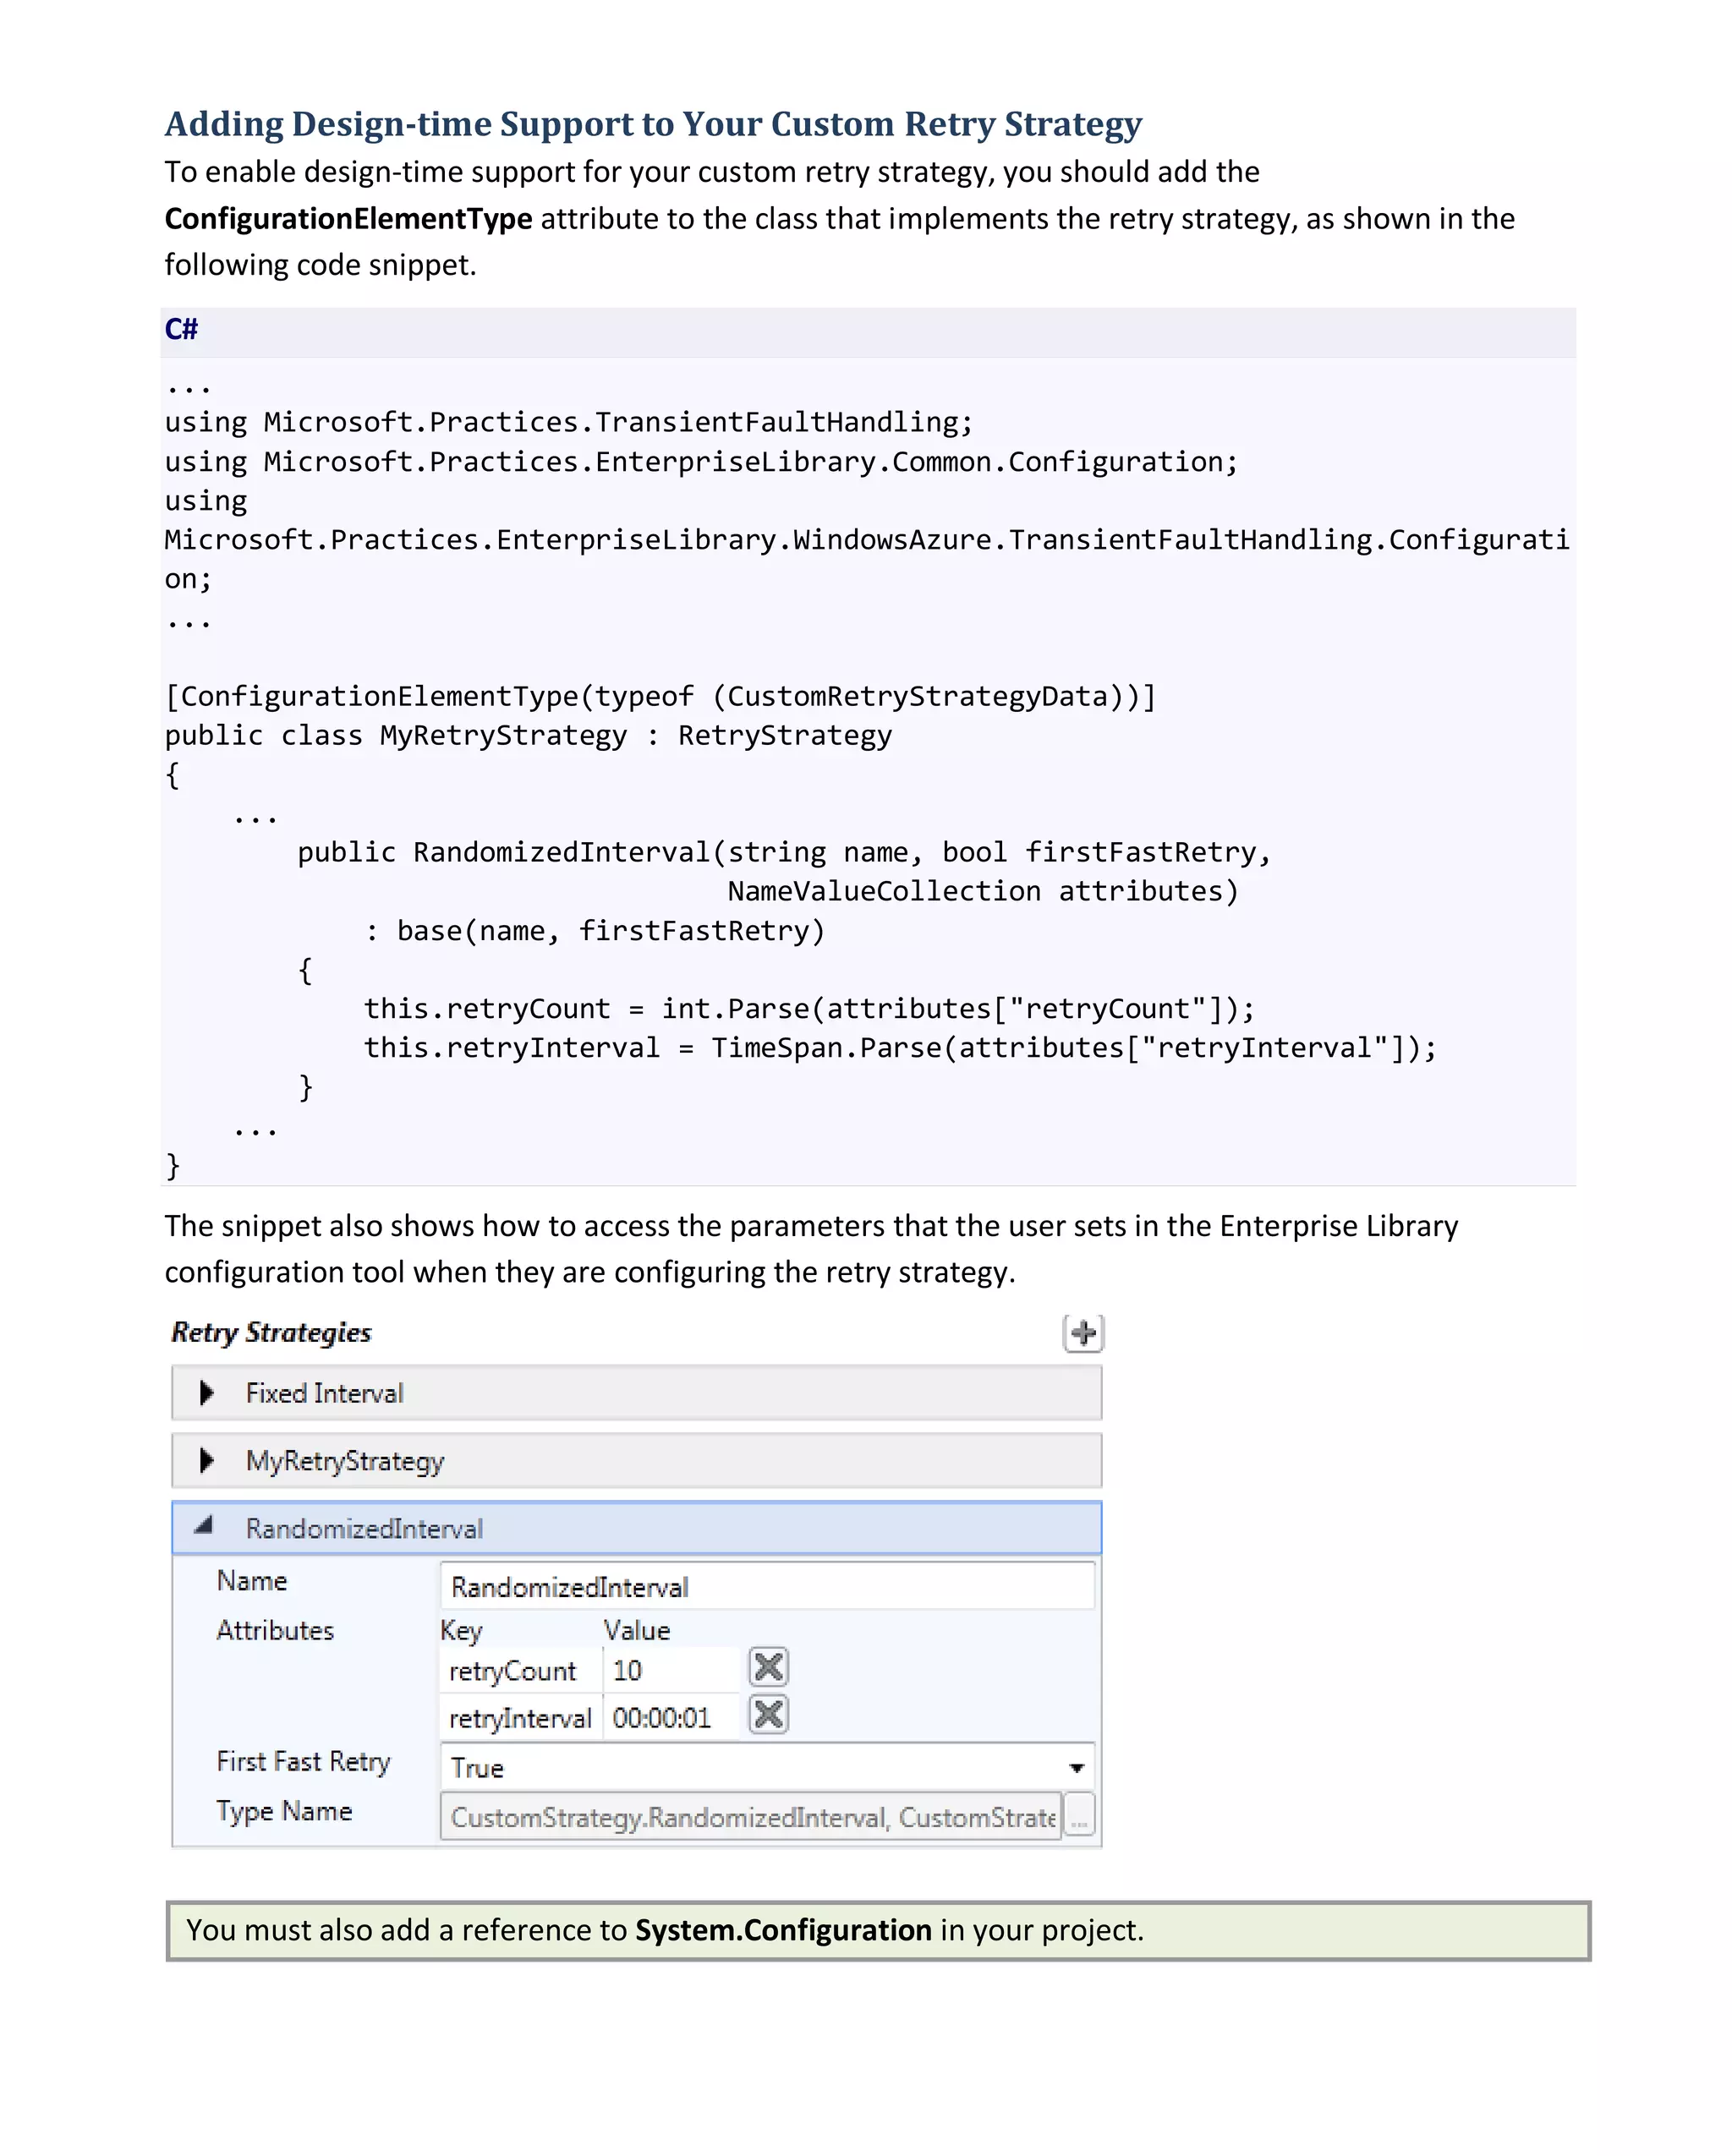Click the Value column header
The width and height of the screenshot is (1732, 2156).
636,1630
